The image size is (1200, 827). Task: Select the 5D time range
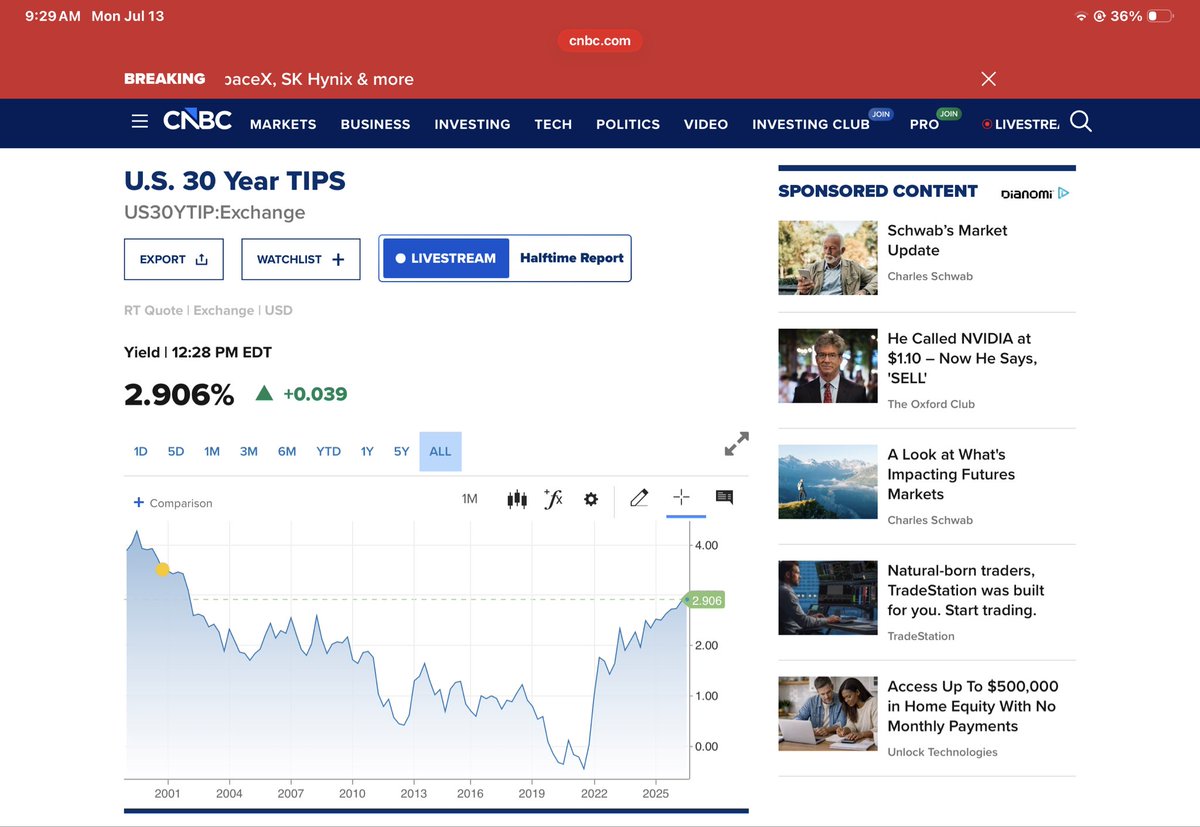tap(176, 451)
